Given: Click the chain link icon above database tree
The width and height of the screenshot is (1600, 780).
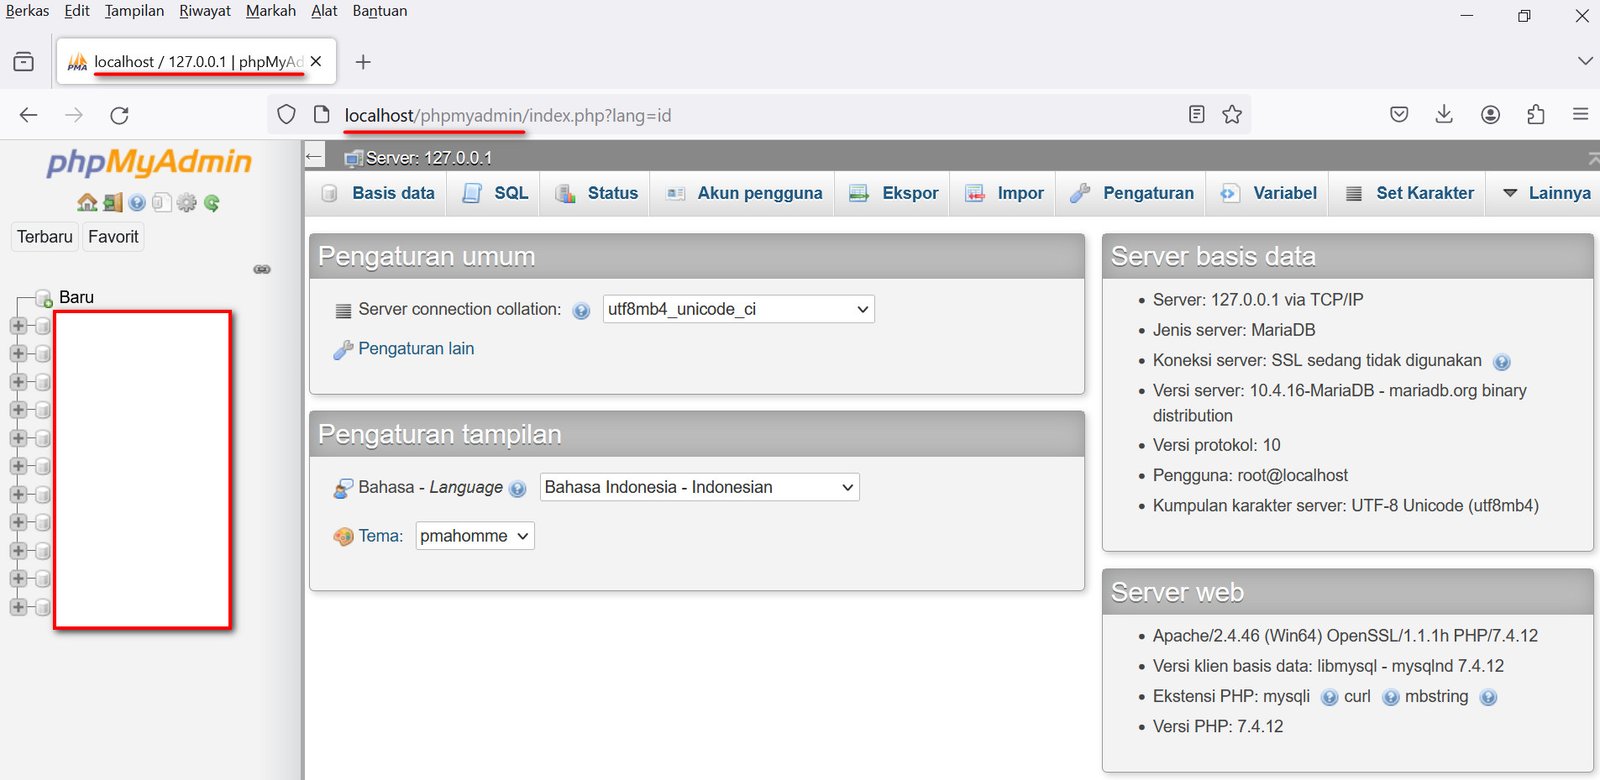Looking at the screenshot, I should [262, 269].
